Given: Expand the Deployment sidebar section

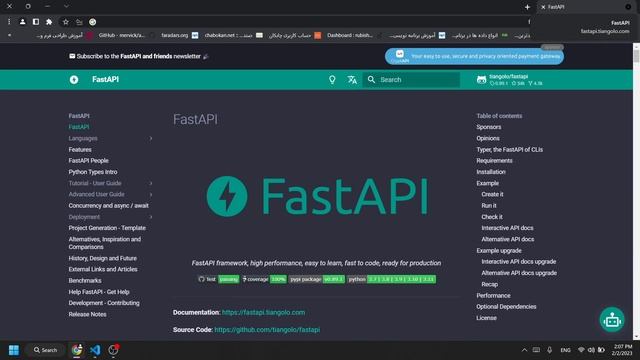Looking at the screenshot, I should tap(110, 217).
